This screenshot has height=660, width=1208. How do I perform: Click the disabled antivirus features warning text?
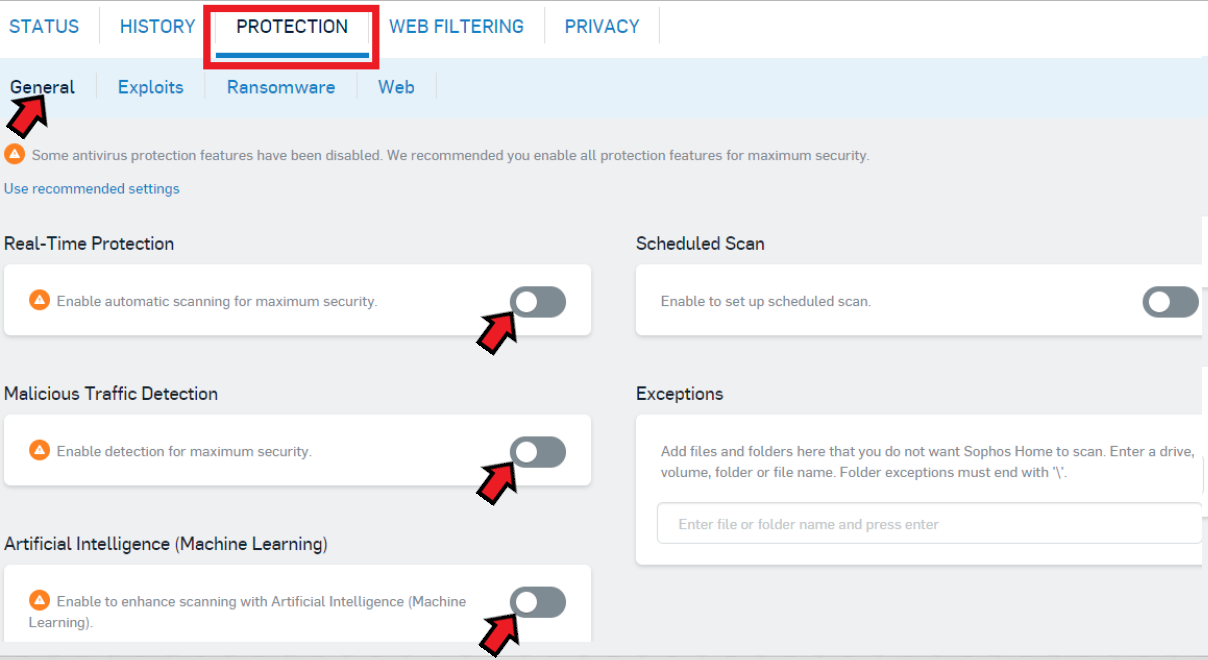click(x=450, y=156)
